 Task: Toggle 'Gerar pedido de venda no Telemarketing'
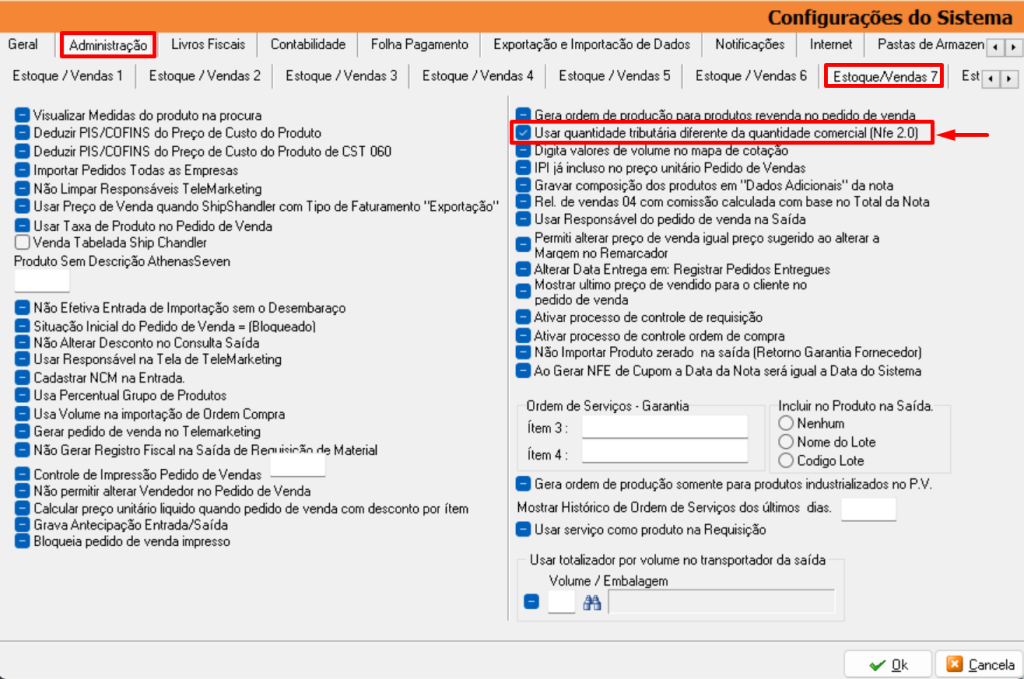(22, 432)
